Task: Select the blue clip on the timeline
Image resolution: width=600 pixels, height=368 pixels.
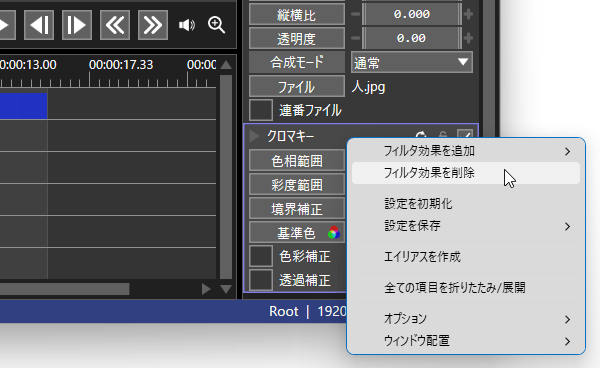Action: (x=23, y=106)
